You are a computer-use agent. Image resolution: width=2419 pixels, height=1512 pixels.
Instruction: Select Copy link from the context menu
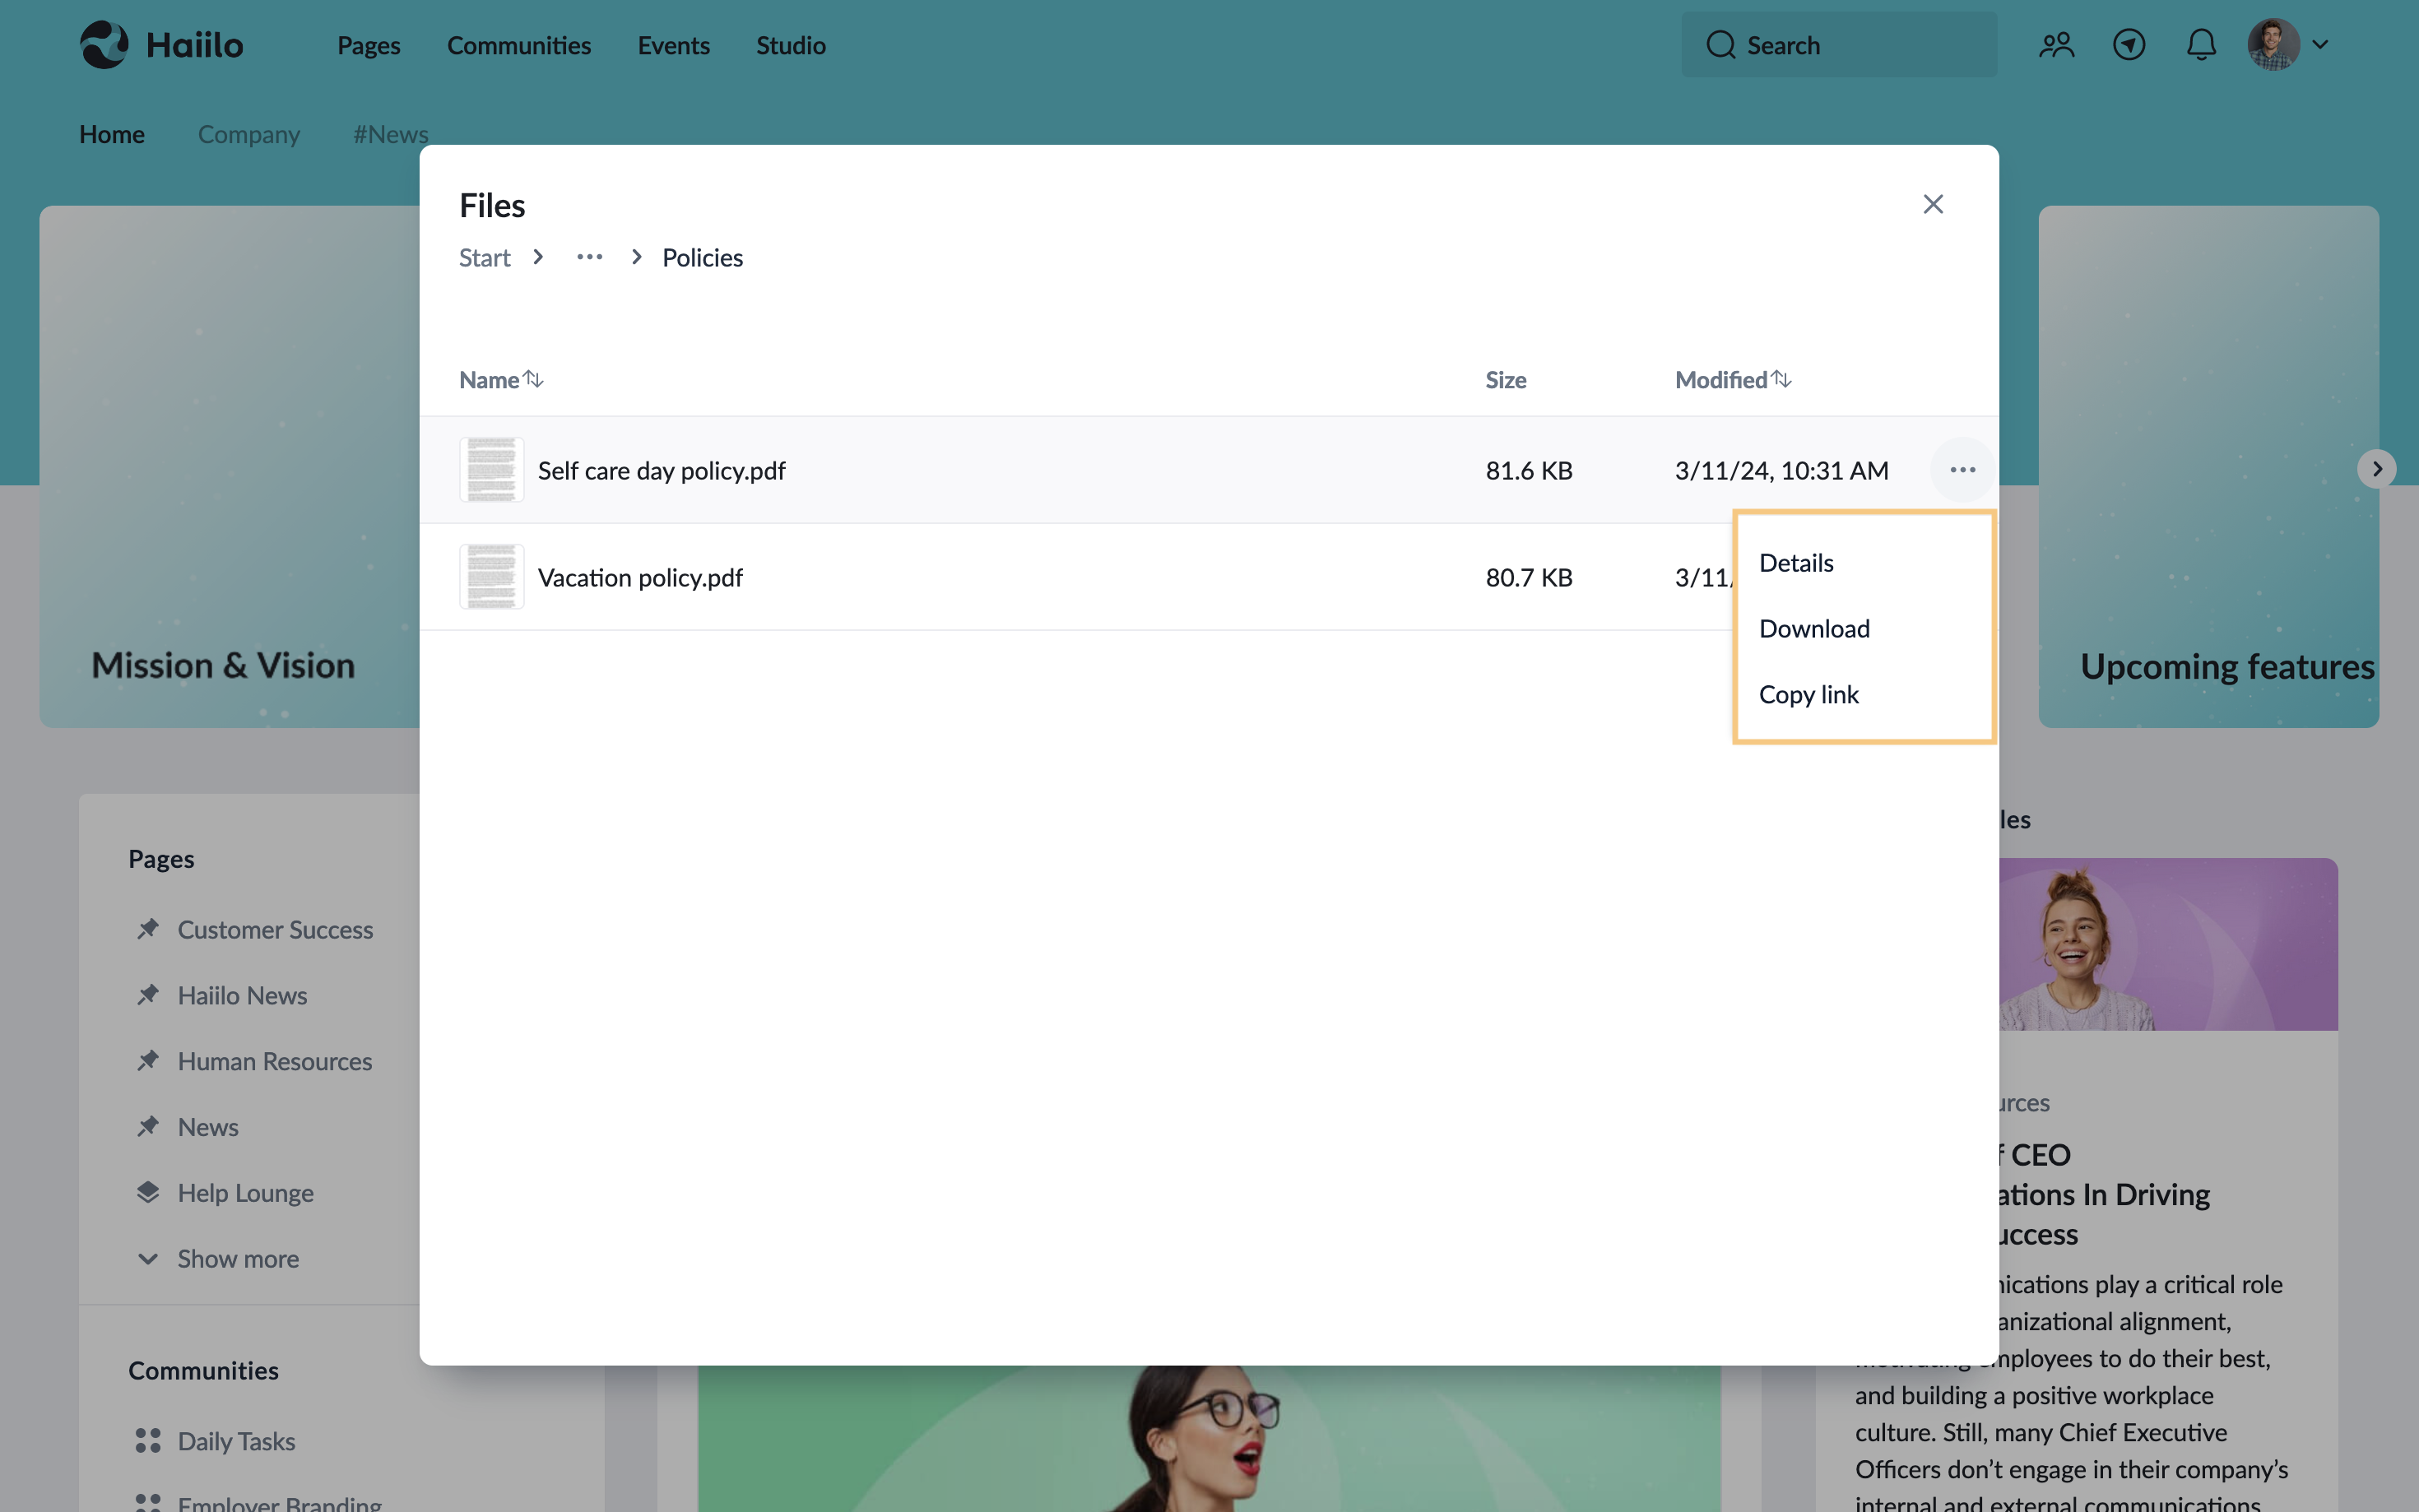(x=1808, y=695)
